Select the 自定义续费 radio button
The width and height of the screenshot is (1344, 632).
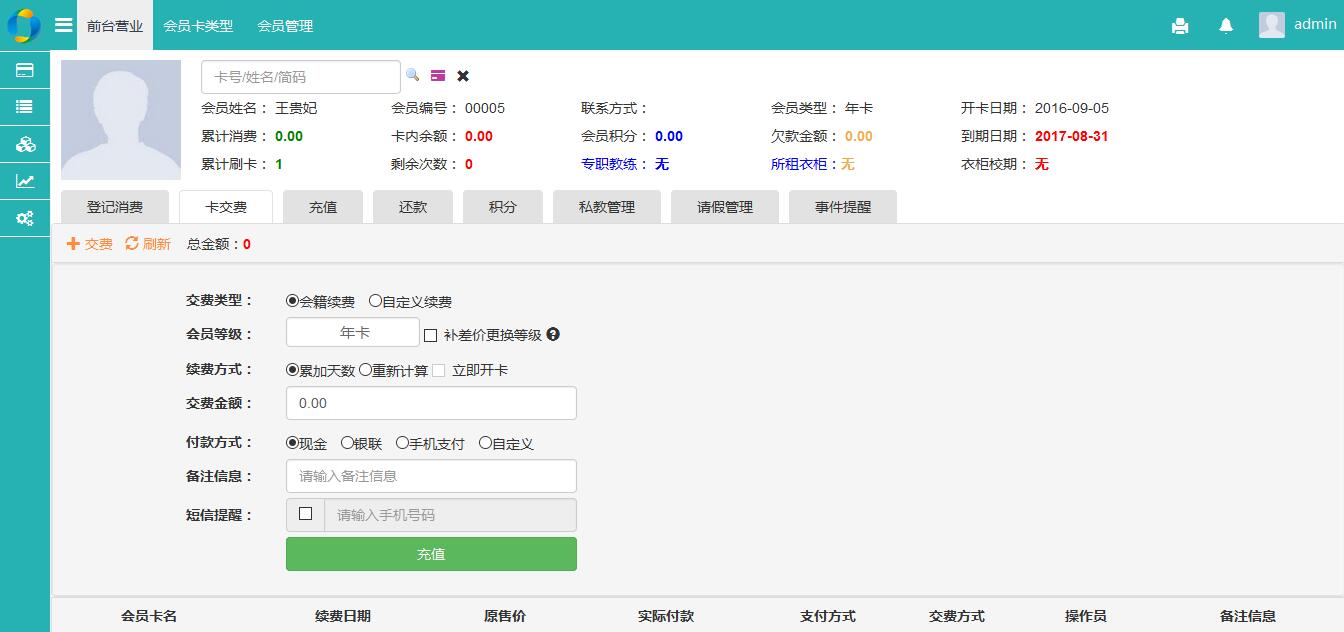pyautogui.click(x=375, y=301)
